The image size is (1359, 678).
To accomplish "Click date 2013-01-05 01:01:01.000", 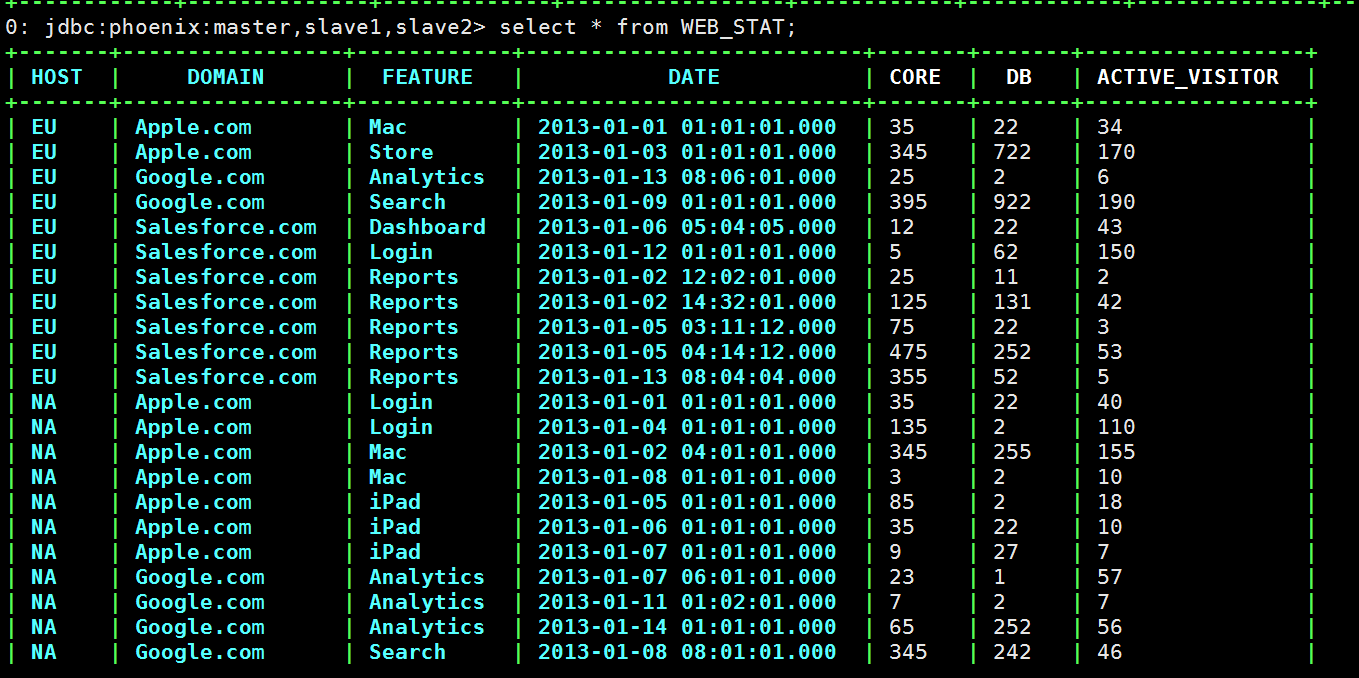I will click(x=687, y=502).
